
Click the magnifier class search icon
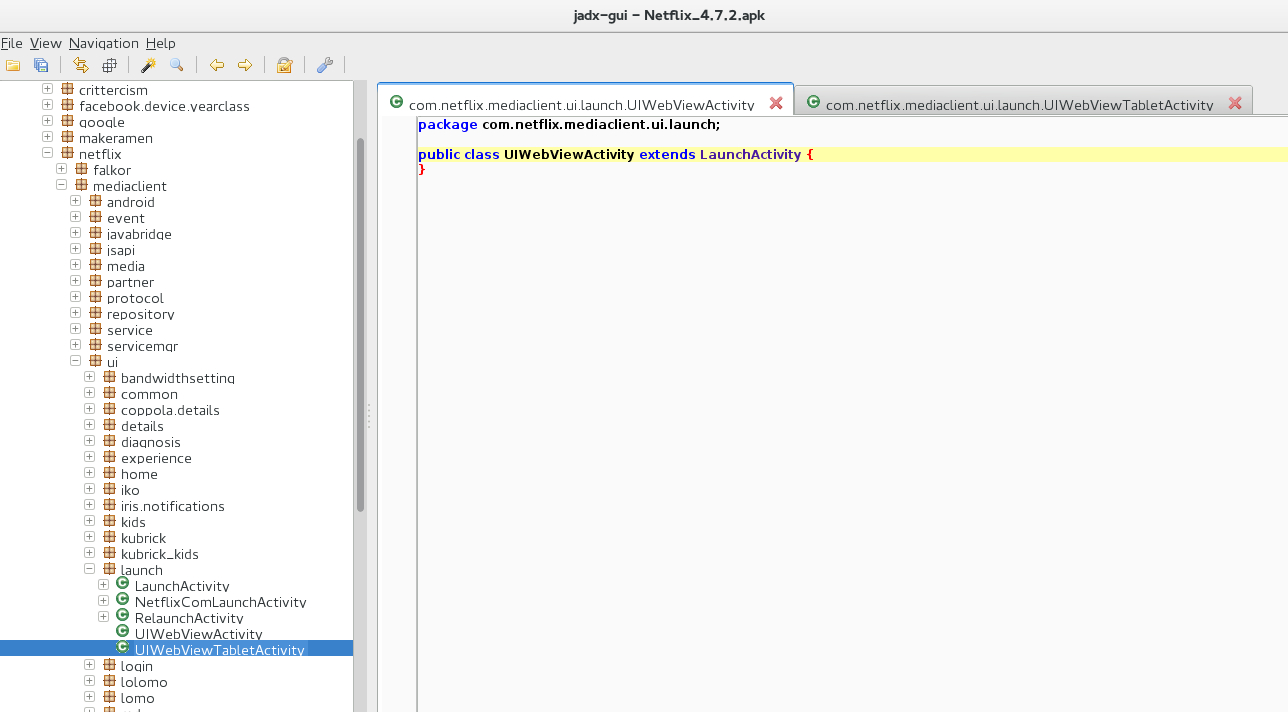(177, 66)
